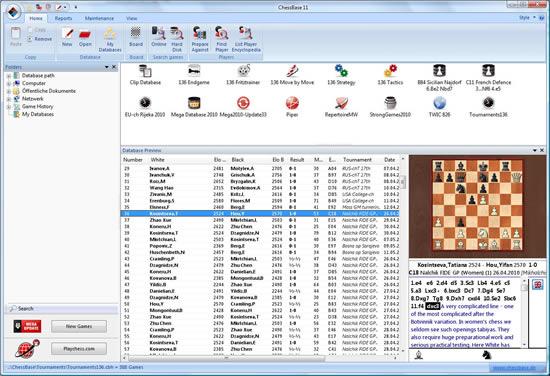Open the Style dropdown in title area
Image resolution: width=550 pixels, height=376 pixels.
pyautogui.click(x=527, y=18)
